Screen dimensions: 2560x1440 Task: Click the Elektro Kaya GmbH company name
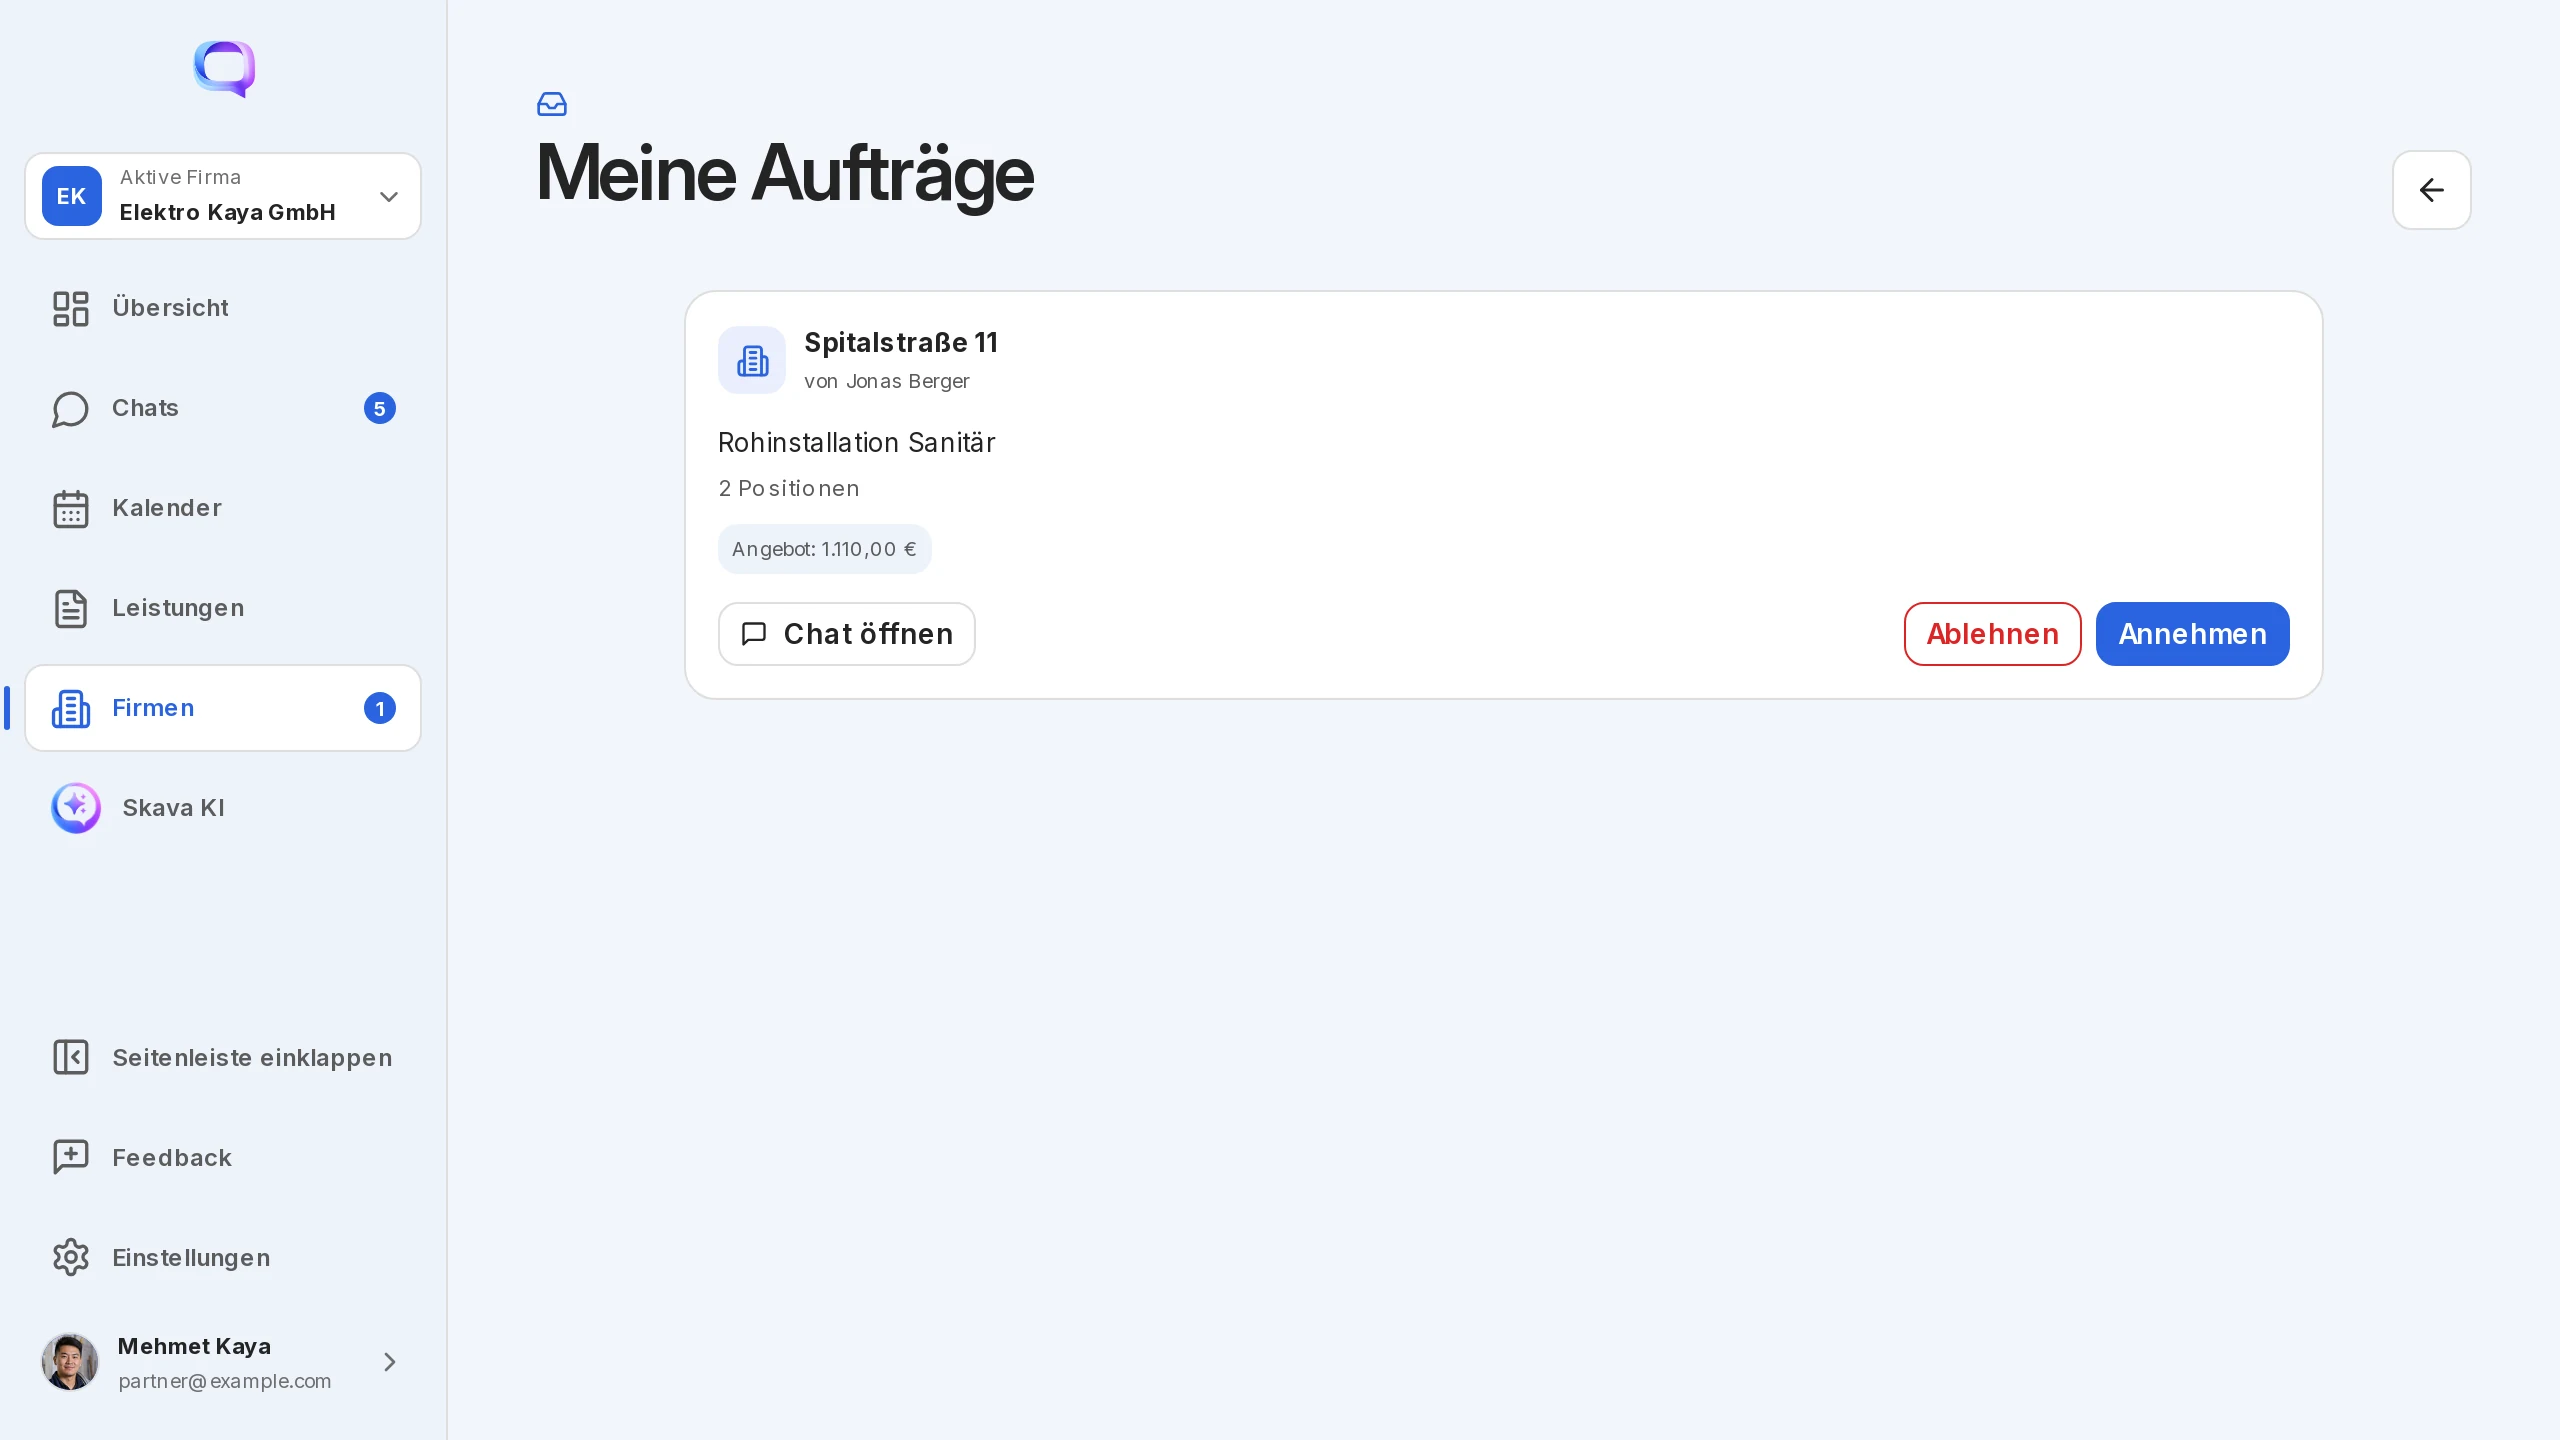pos(227,212)
